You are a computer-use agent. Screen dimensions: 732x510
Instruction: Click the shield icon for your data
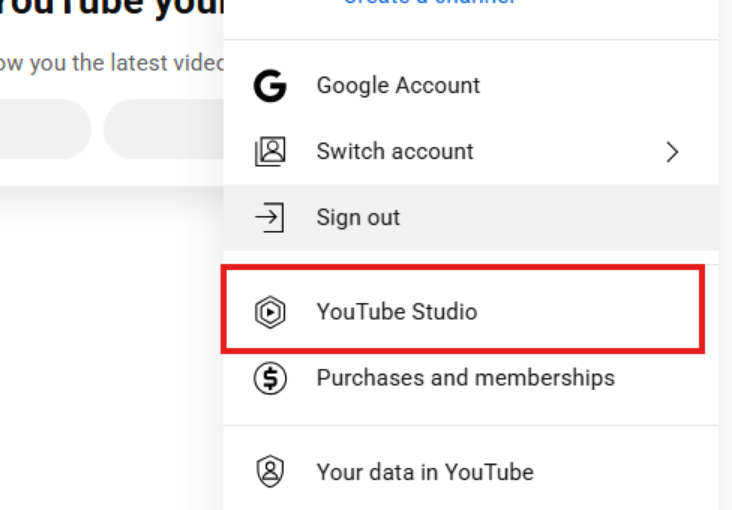click(x=270, y=471)
